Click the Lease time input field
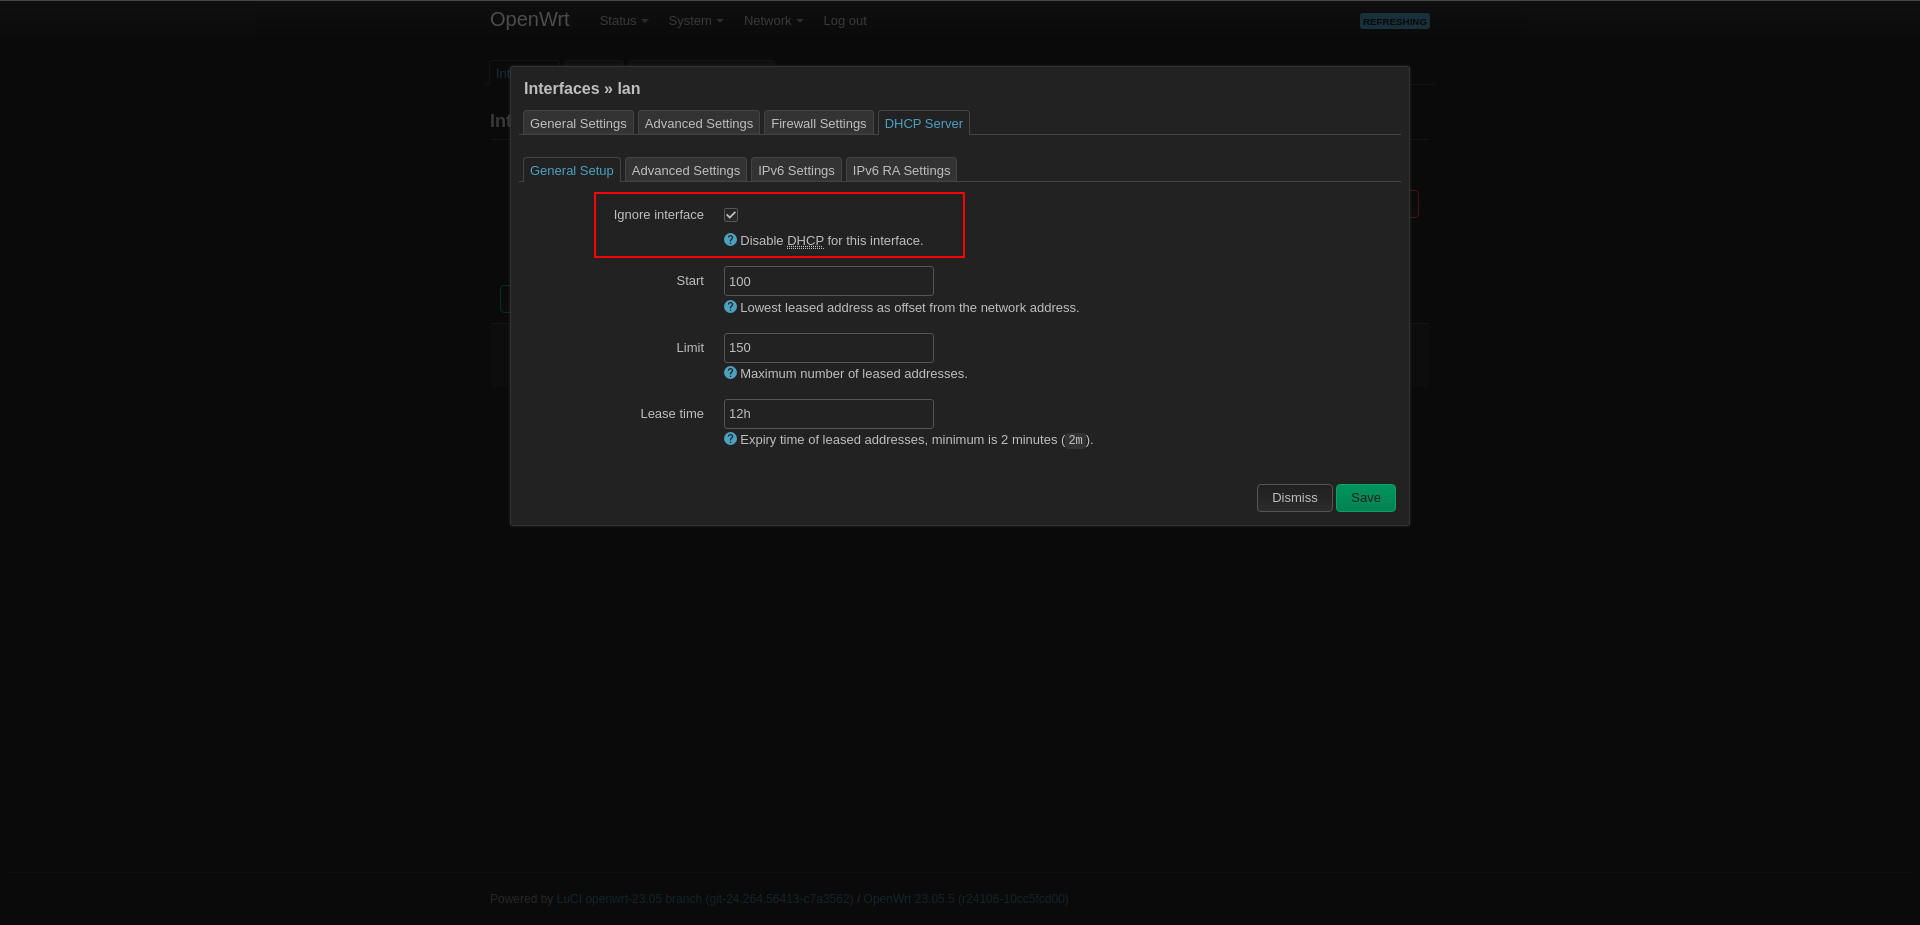Screen dimensions: 1920x925 [x=829, y=414]
